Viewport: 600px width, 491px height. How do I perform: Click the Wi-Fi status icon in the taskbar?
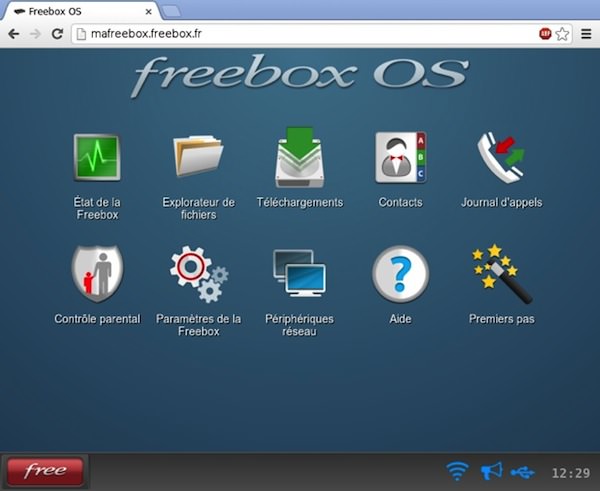pos(457,471)
